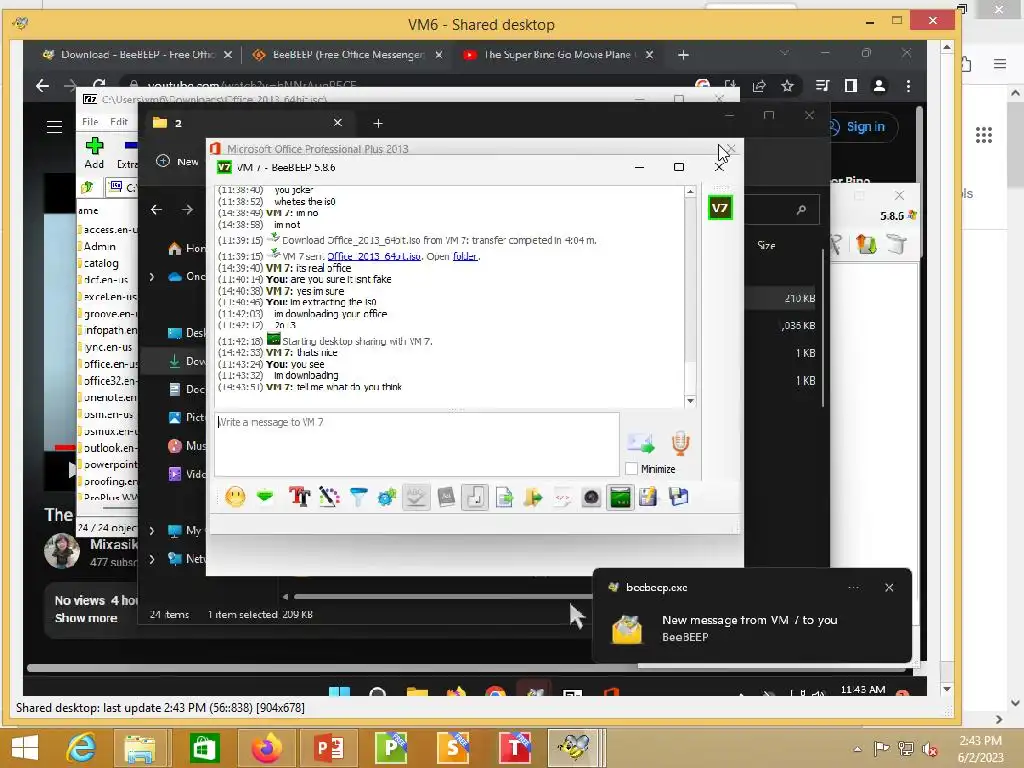Click the send message arrow icon
This screenshot has width=1024, height=768.
(641, 443)
